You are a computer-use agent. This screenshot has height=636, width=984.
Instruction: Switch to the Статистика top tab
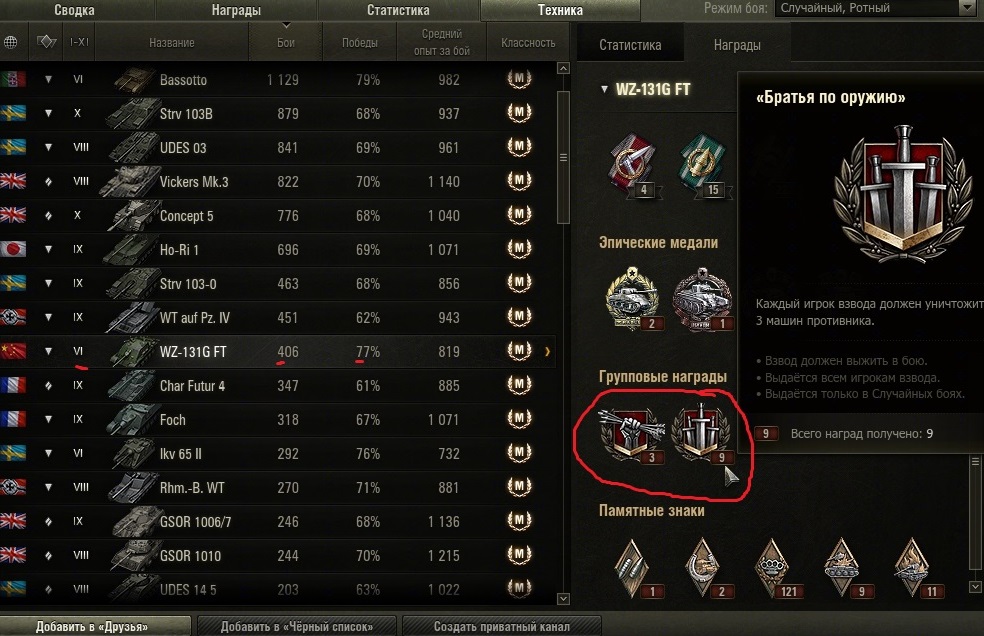398,10
